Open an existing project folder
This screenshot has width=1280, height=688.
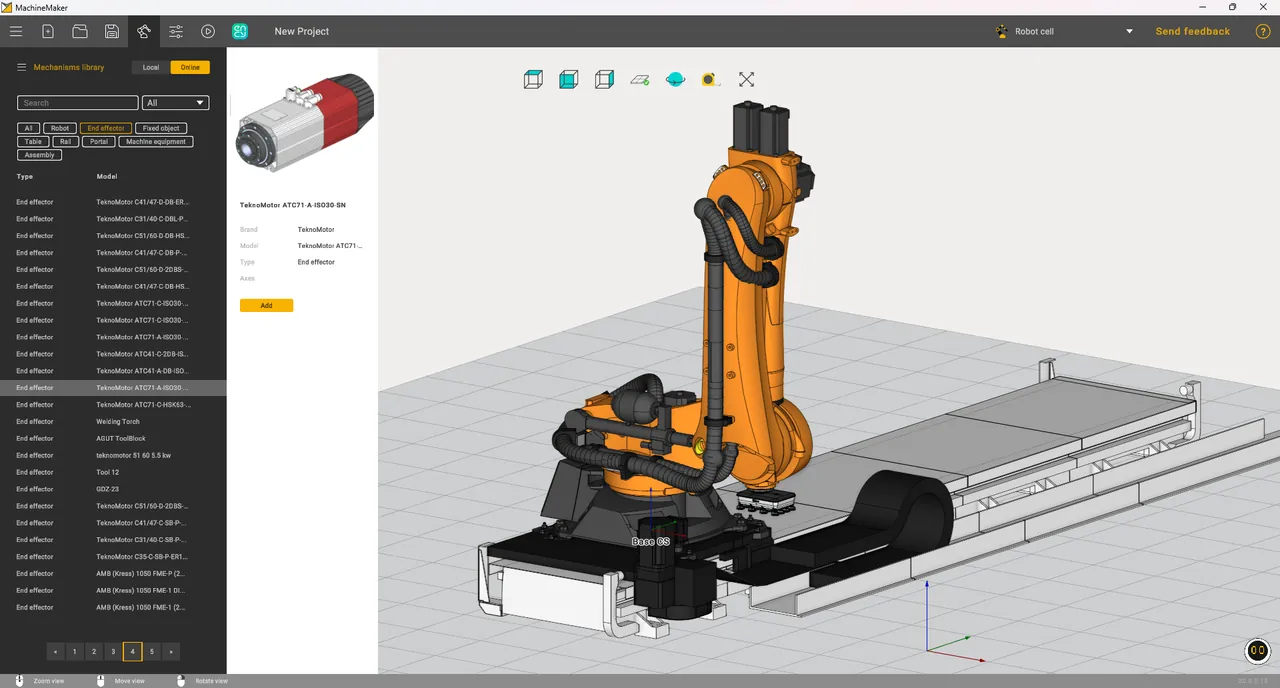pyautogui.click(x=80, y=31)
